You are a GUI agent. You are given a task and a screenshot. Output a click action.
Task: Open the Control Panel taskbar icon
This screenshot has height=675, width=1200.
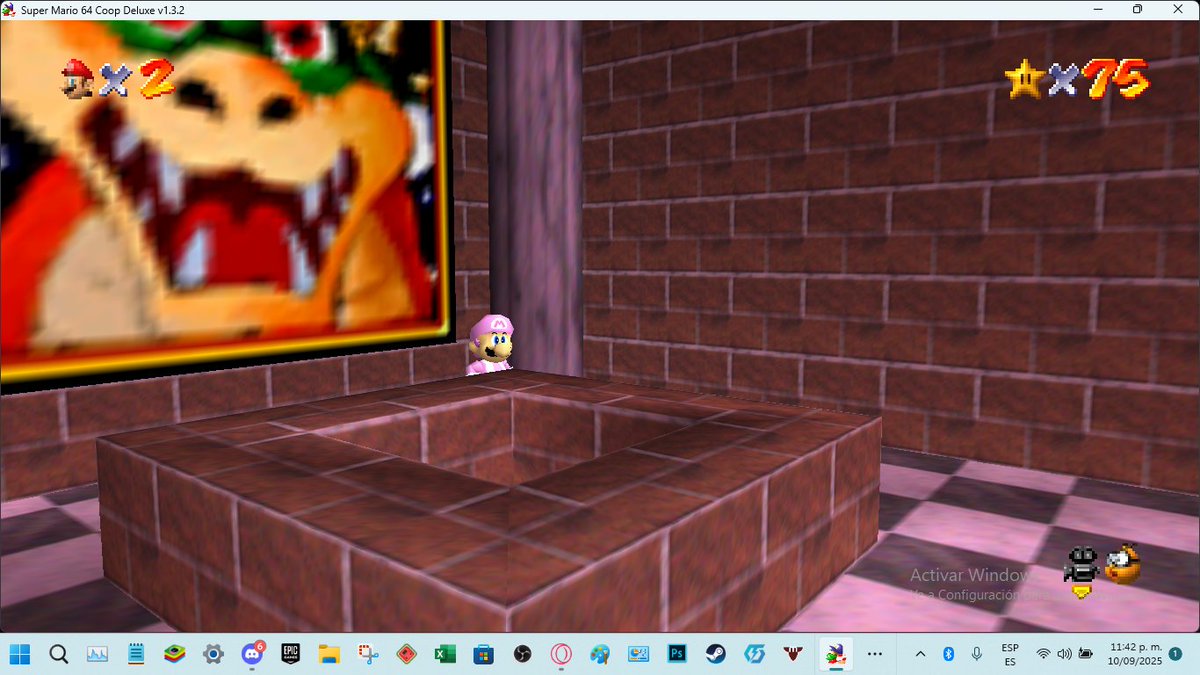(638, 655)
